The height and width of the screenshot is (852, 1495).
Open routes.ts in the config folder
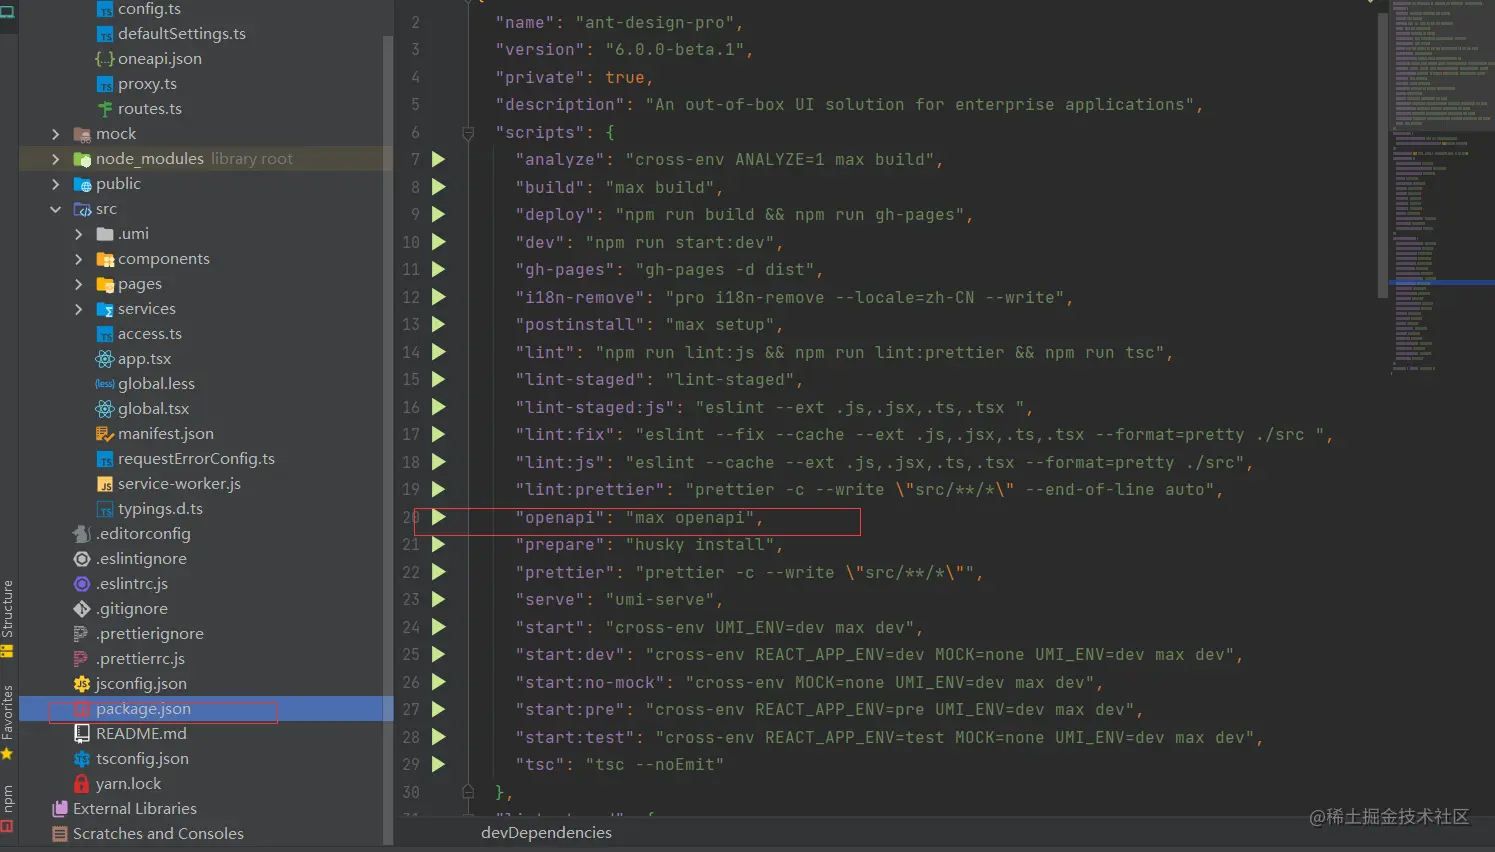coord(150,109)
